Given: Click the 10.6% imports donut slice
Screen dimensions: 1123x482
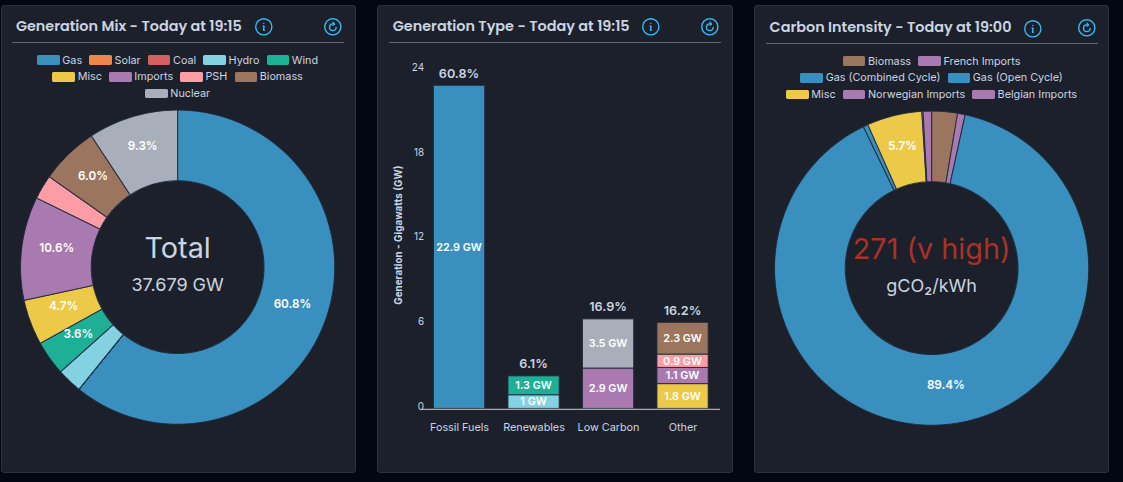Looking at the screenshot, I should point(57,248).
